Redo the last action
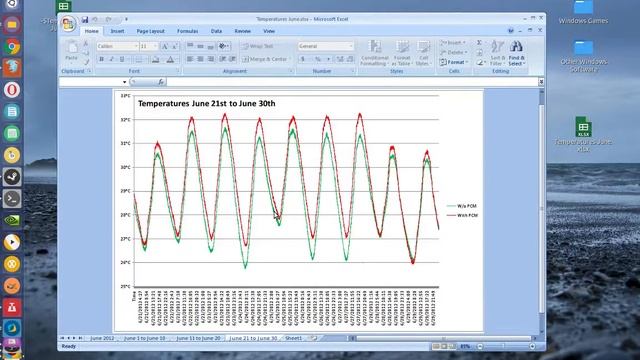The width and height of the screenshot is (640, 360). tap(109, 19)
